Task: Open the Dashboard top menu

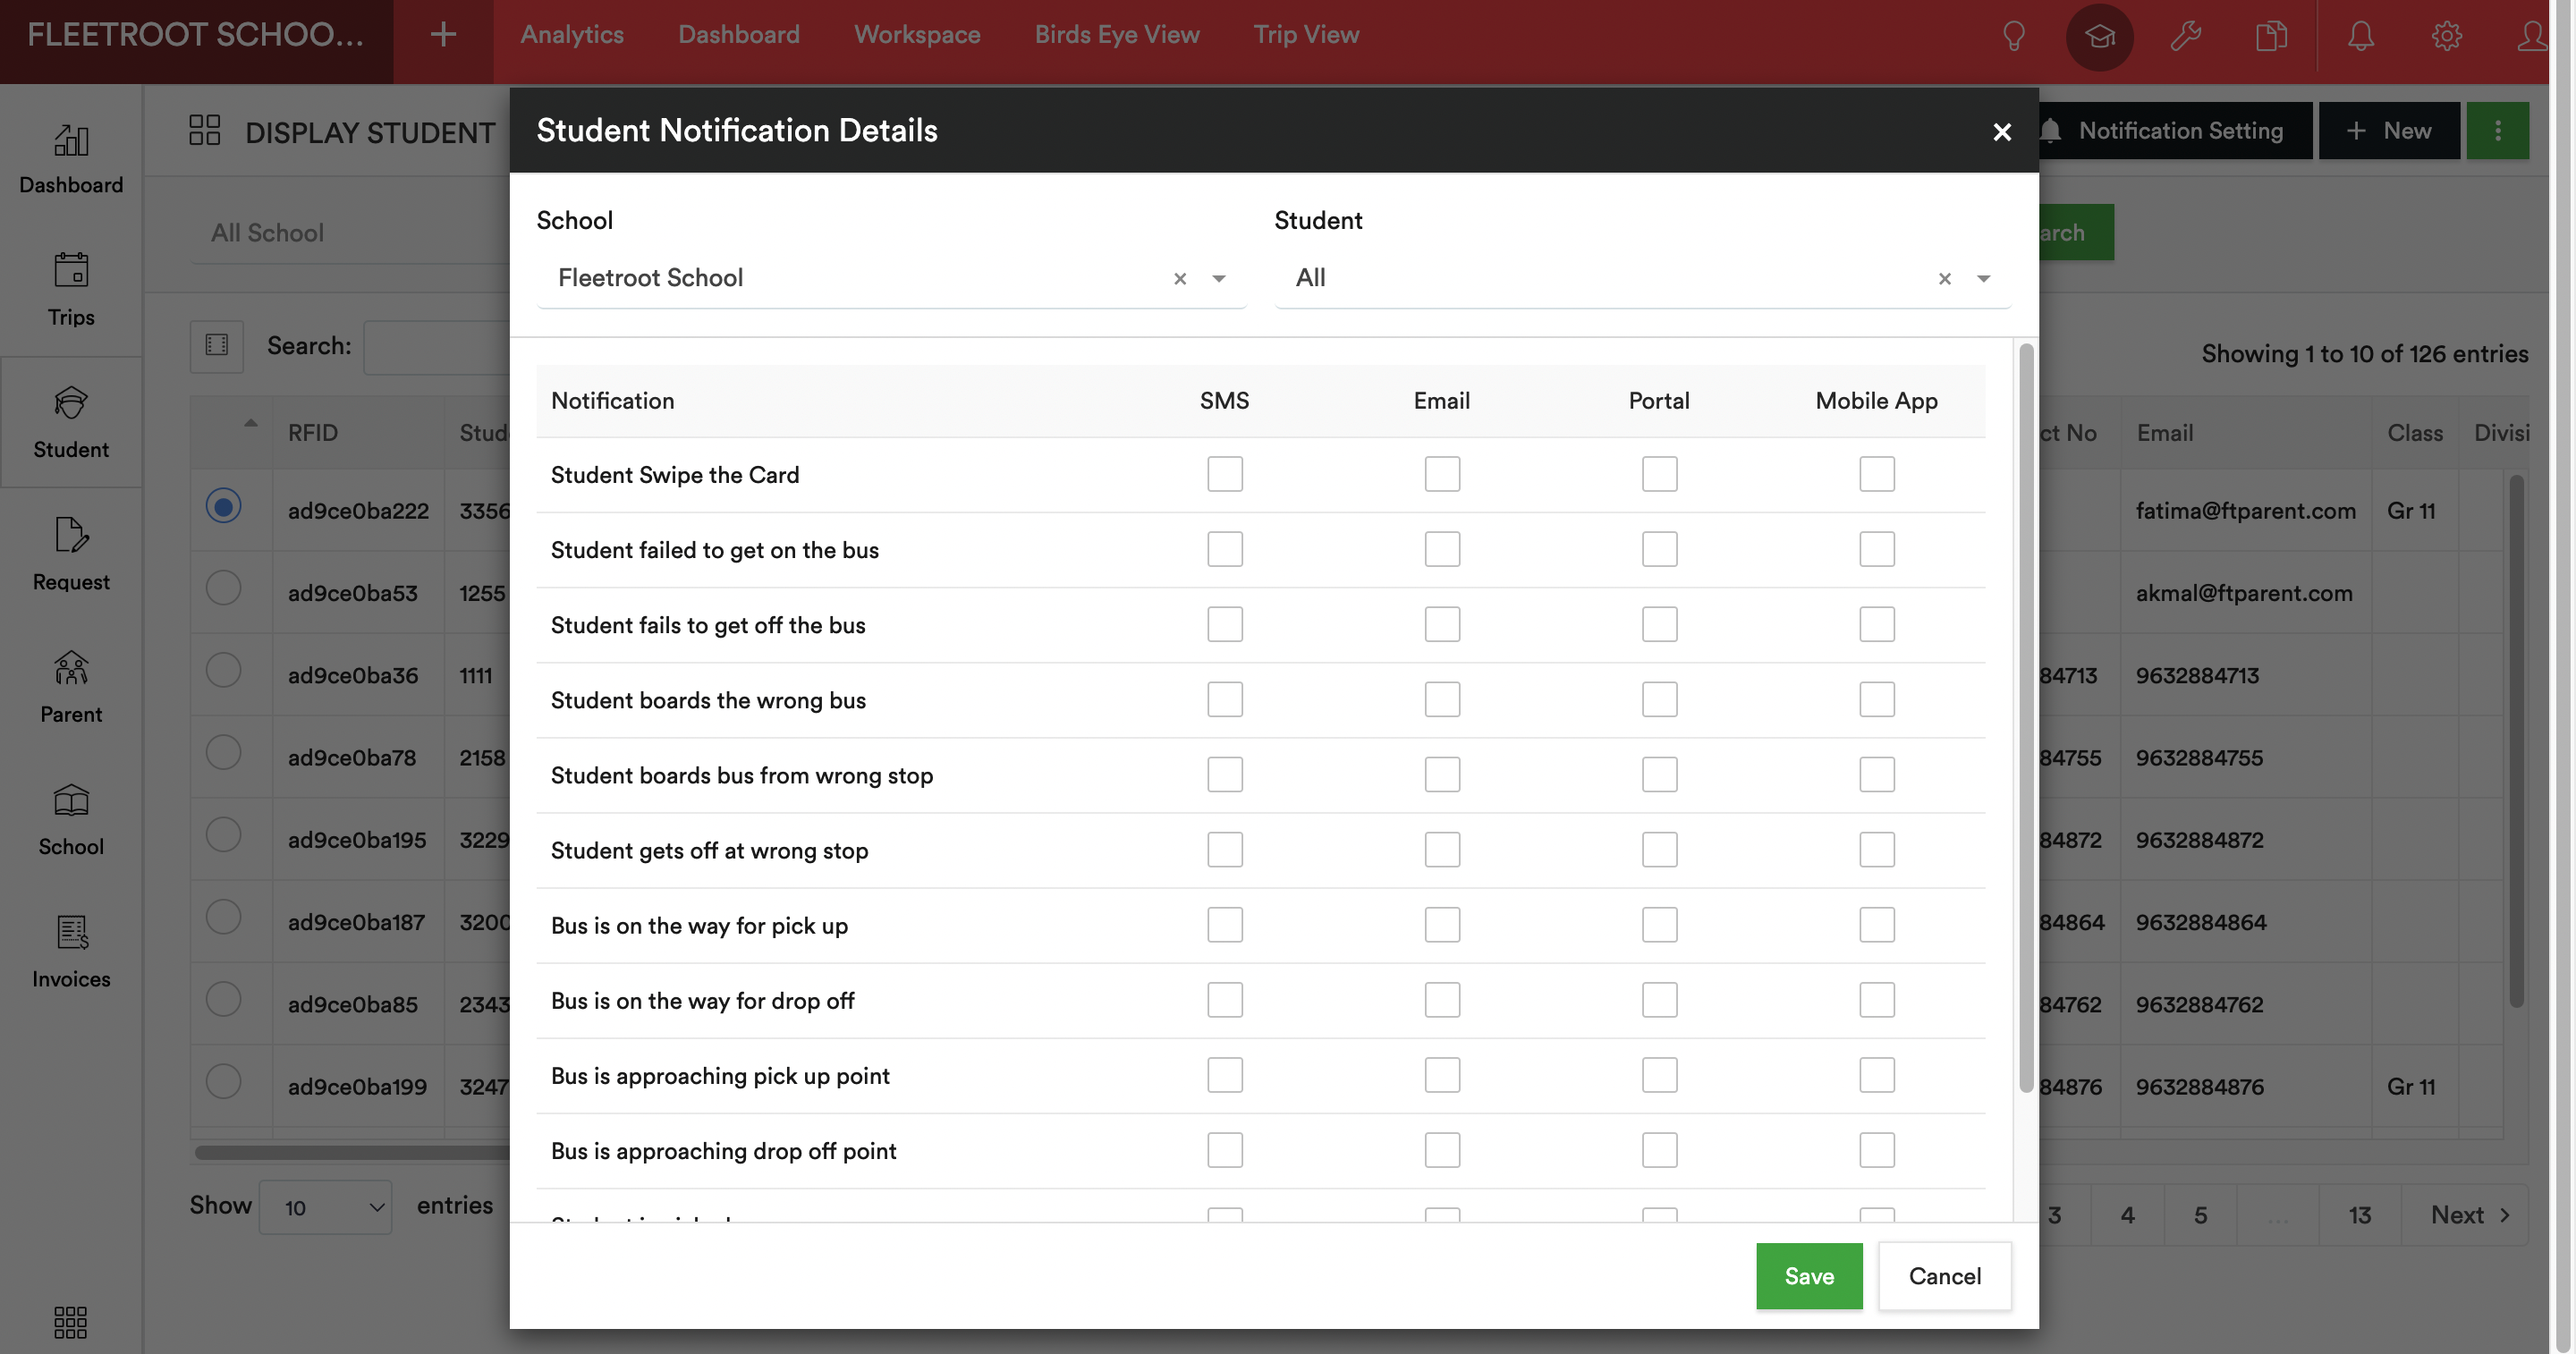Action: (739, 35)
